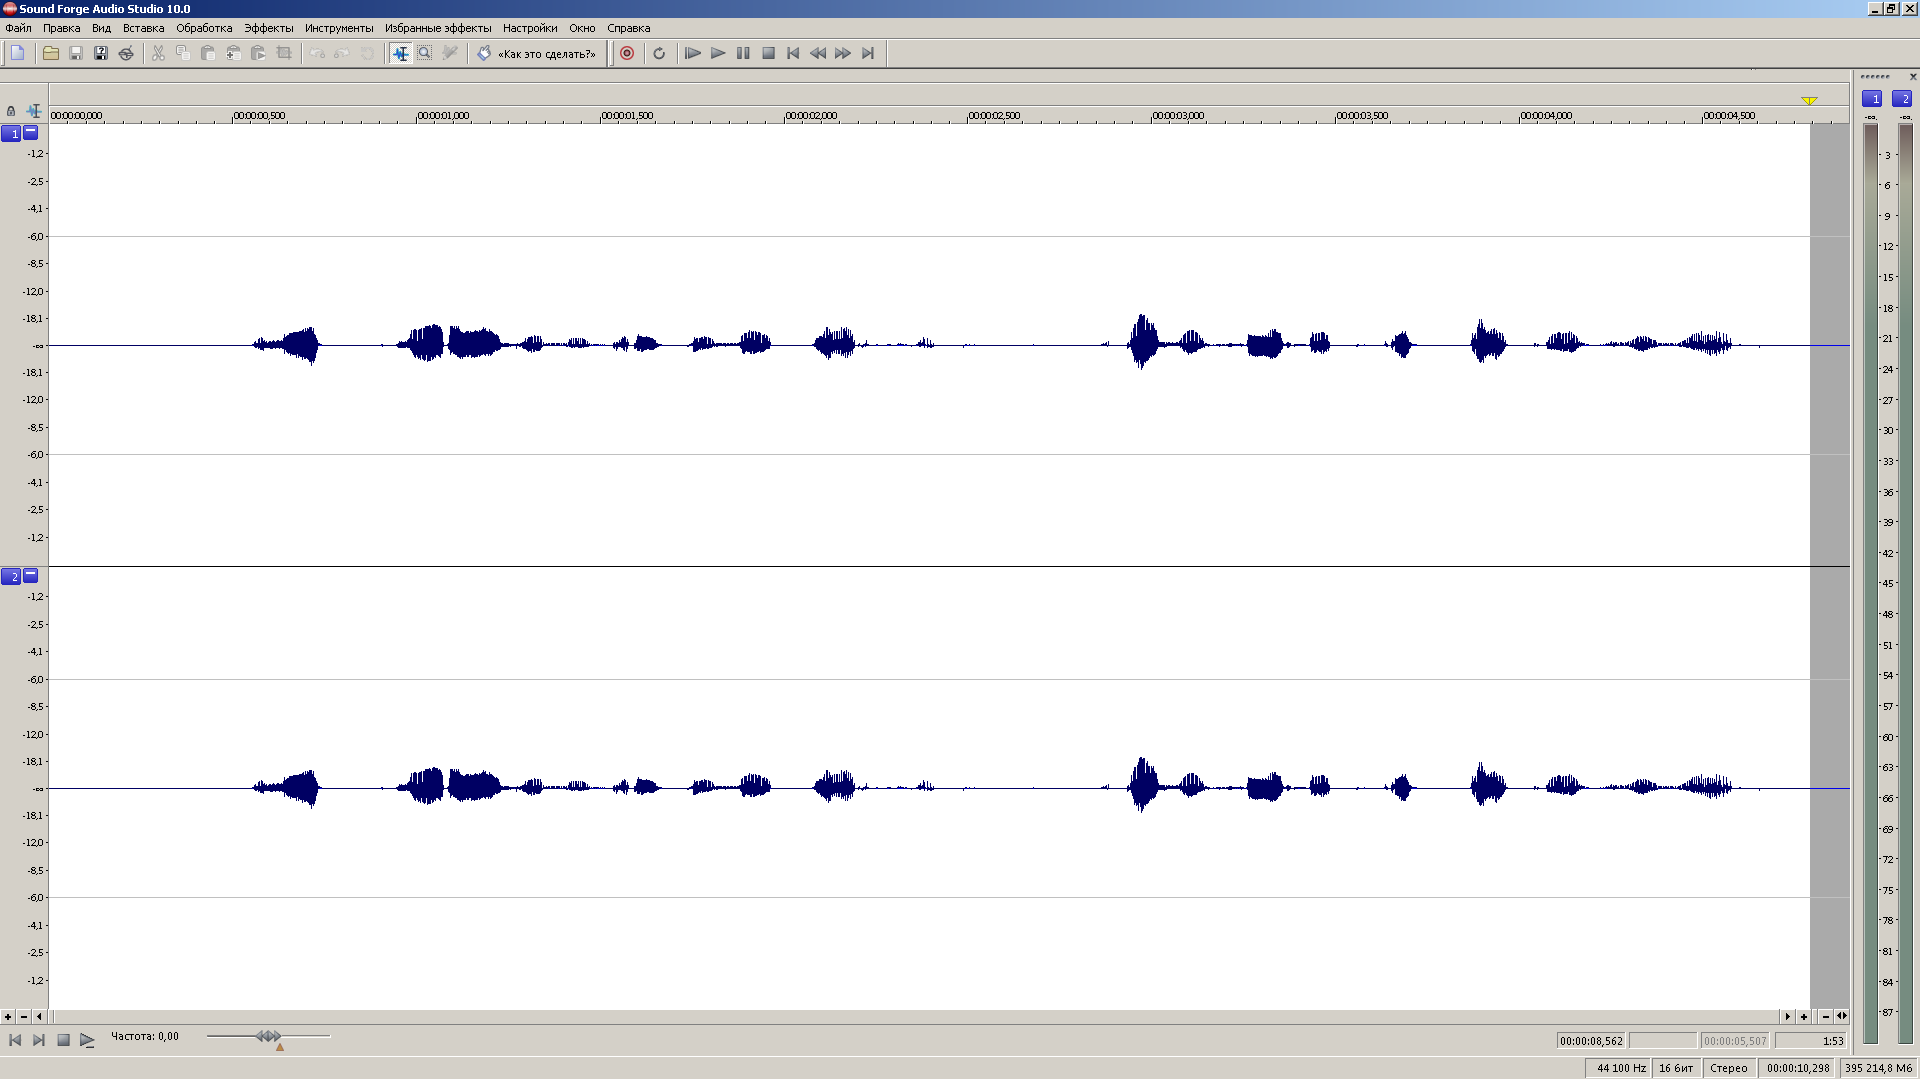The image size is (1920, 1080).
Task: Click Play in the transport toolbar
Action: (x=718, y=53)
